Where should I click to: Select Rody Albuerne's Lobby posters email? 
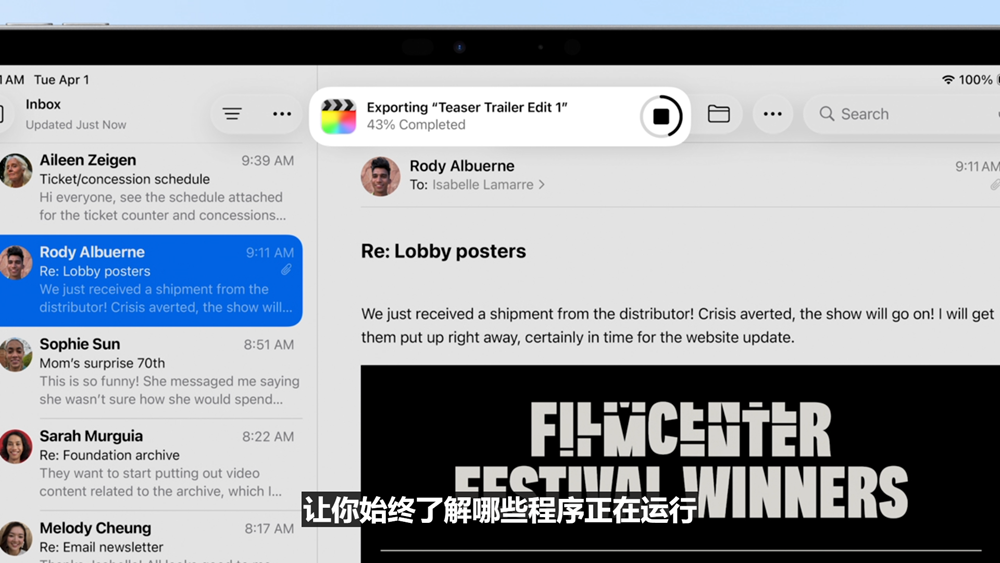(151, 281)
